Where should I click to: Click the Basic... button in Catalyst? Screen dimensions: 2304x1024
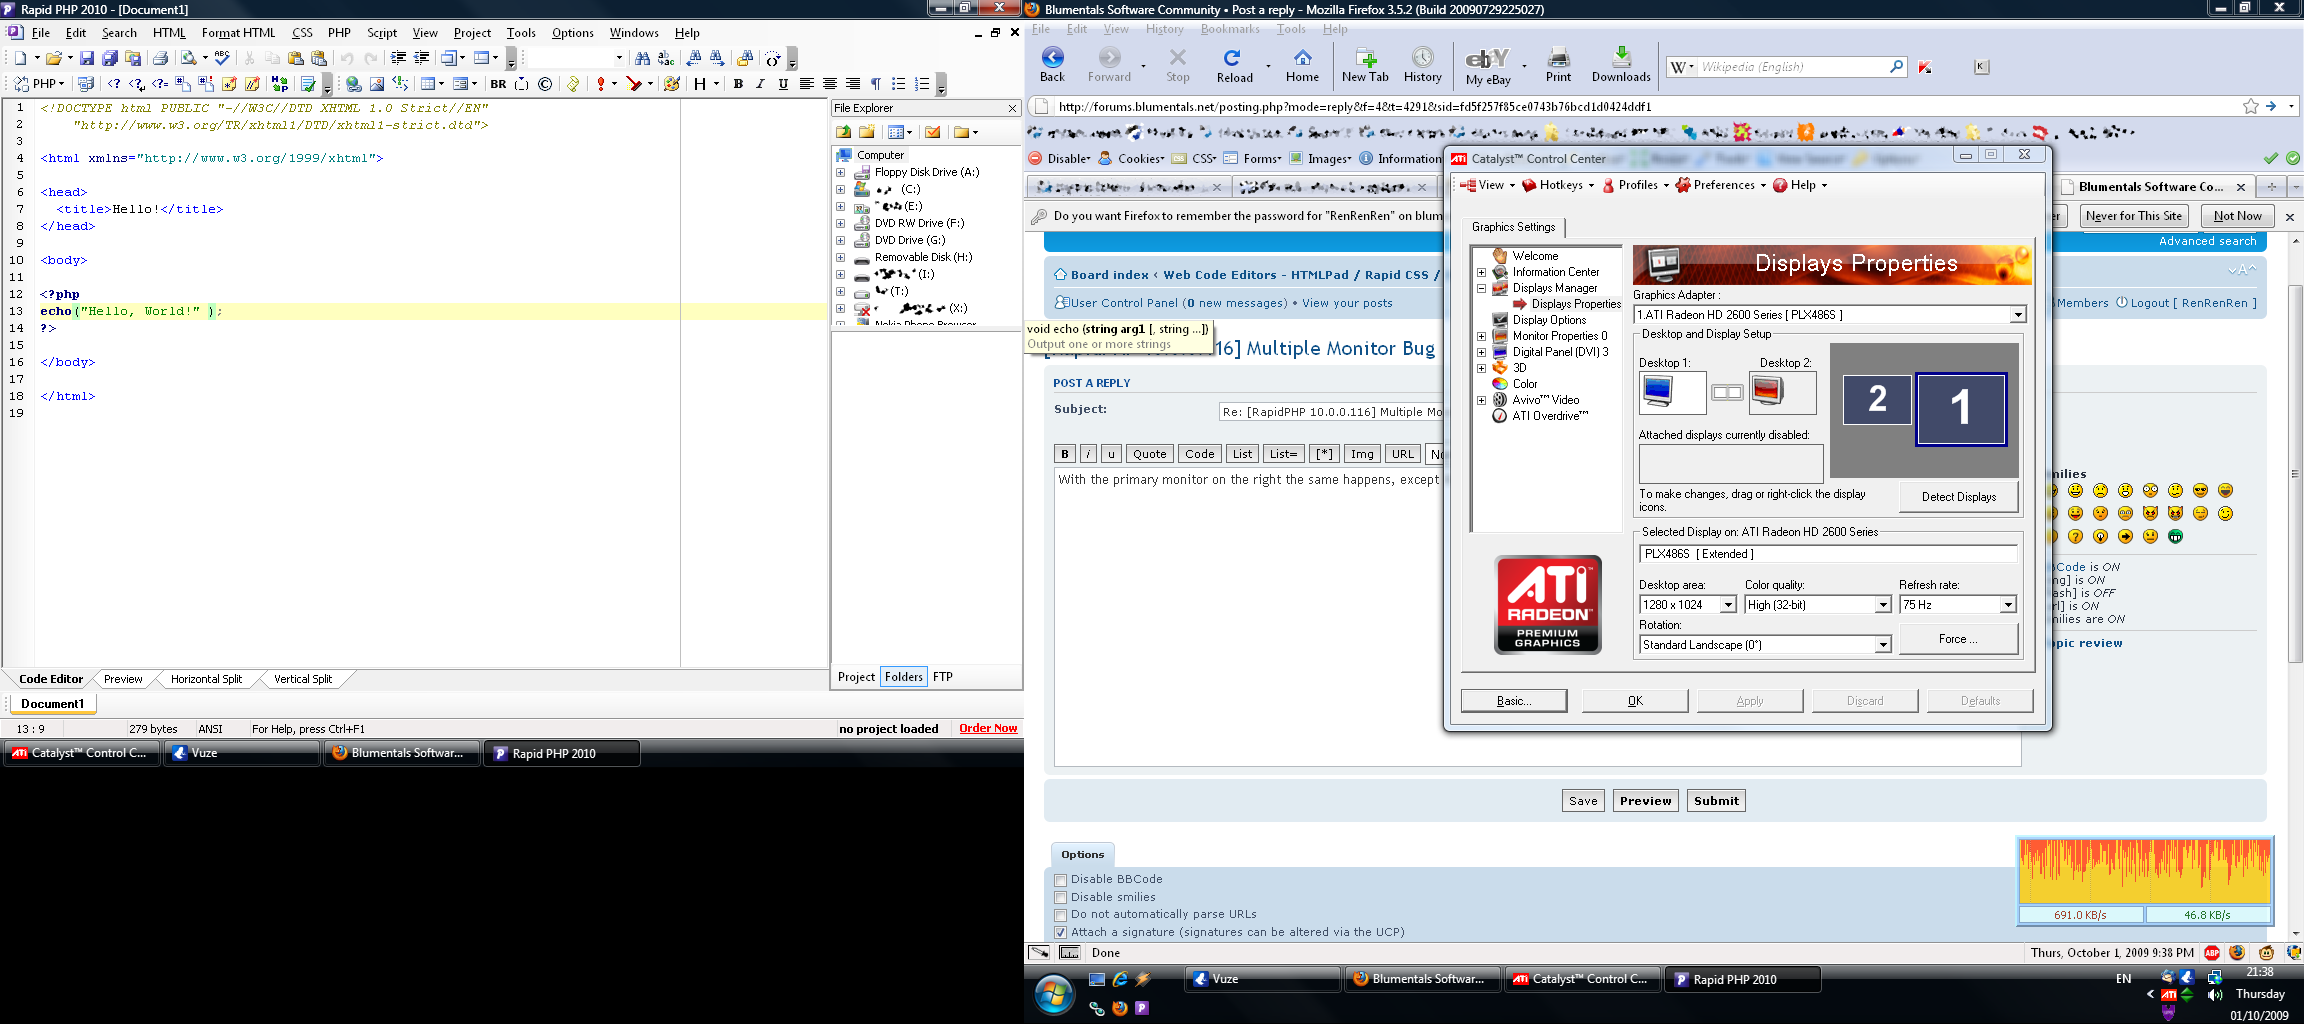tap(1514, 701)
